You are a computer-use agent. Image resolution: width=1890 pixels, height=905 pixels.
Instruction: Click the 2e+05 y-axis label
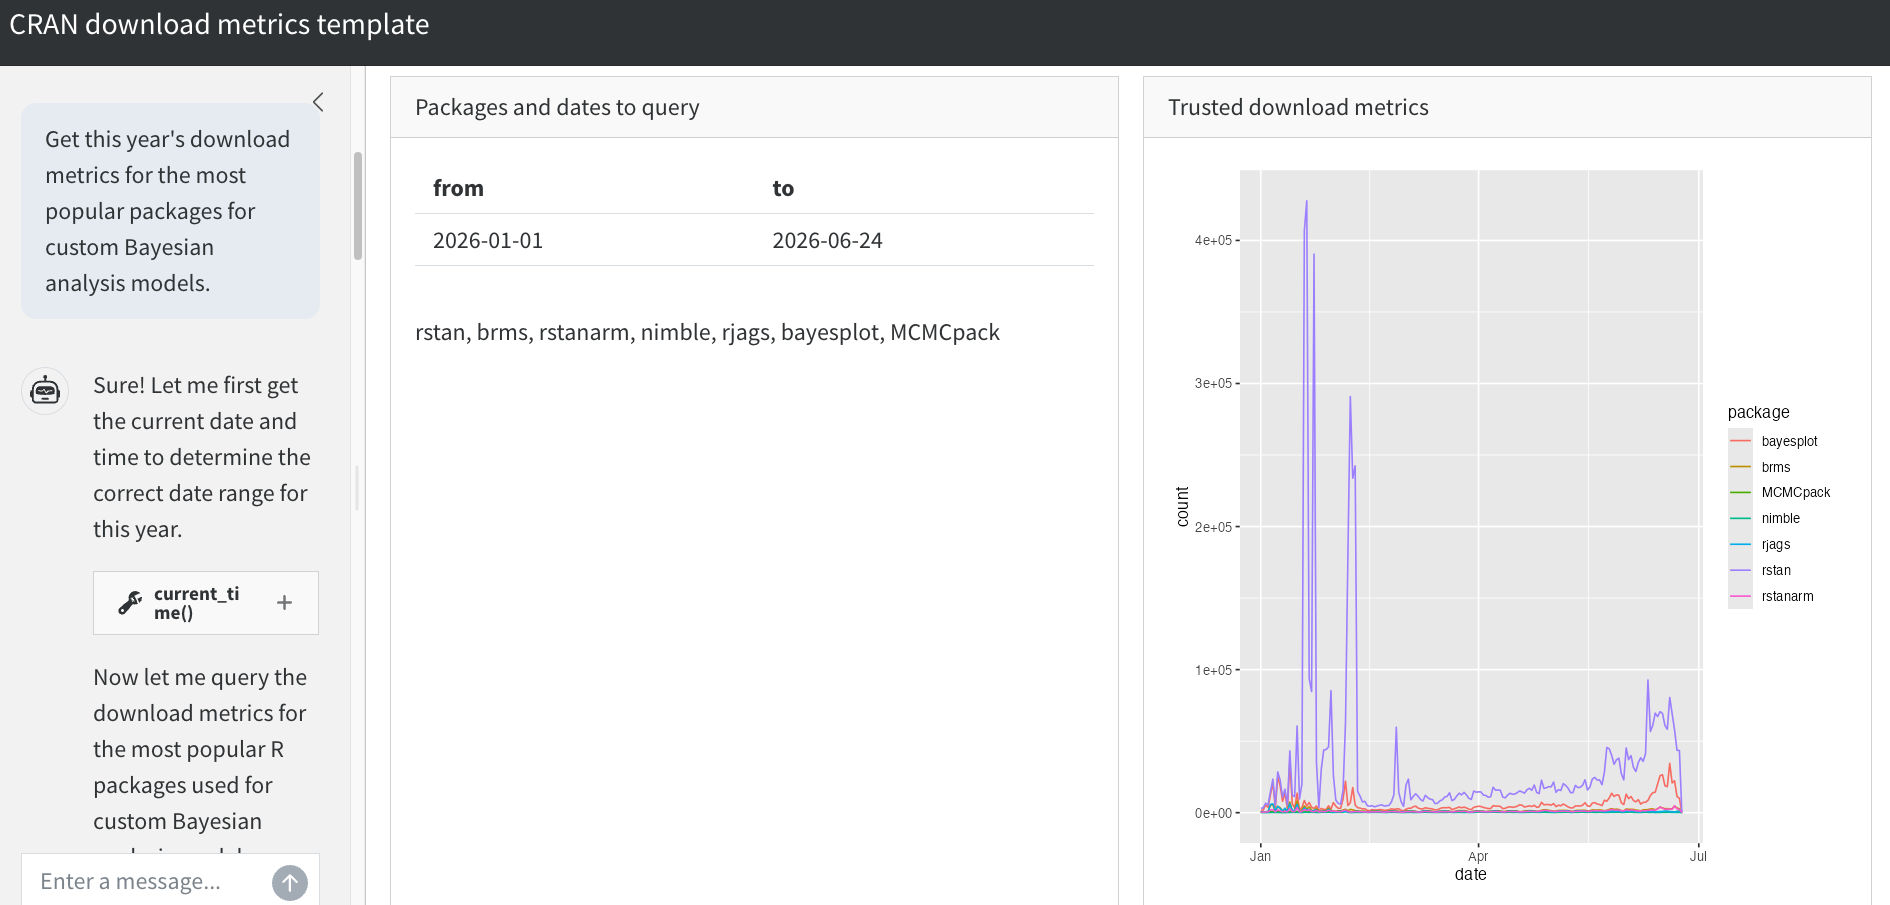[1213, 527]
